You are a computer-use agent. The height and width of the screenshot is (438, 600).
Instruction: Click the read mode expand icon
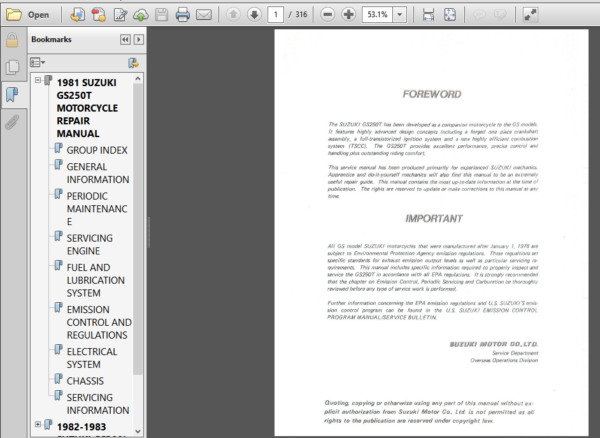(x=530, y=15)
